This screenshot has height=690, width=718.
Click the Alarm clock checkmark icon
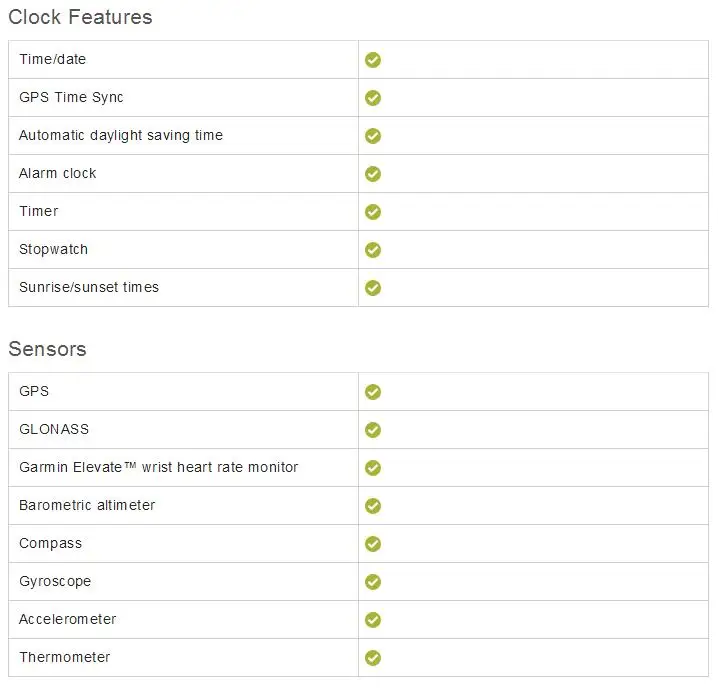(x=373, y=174)
